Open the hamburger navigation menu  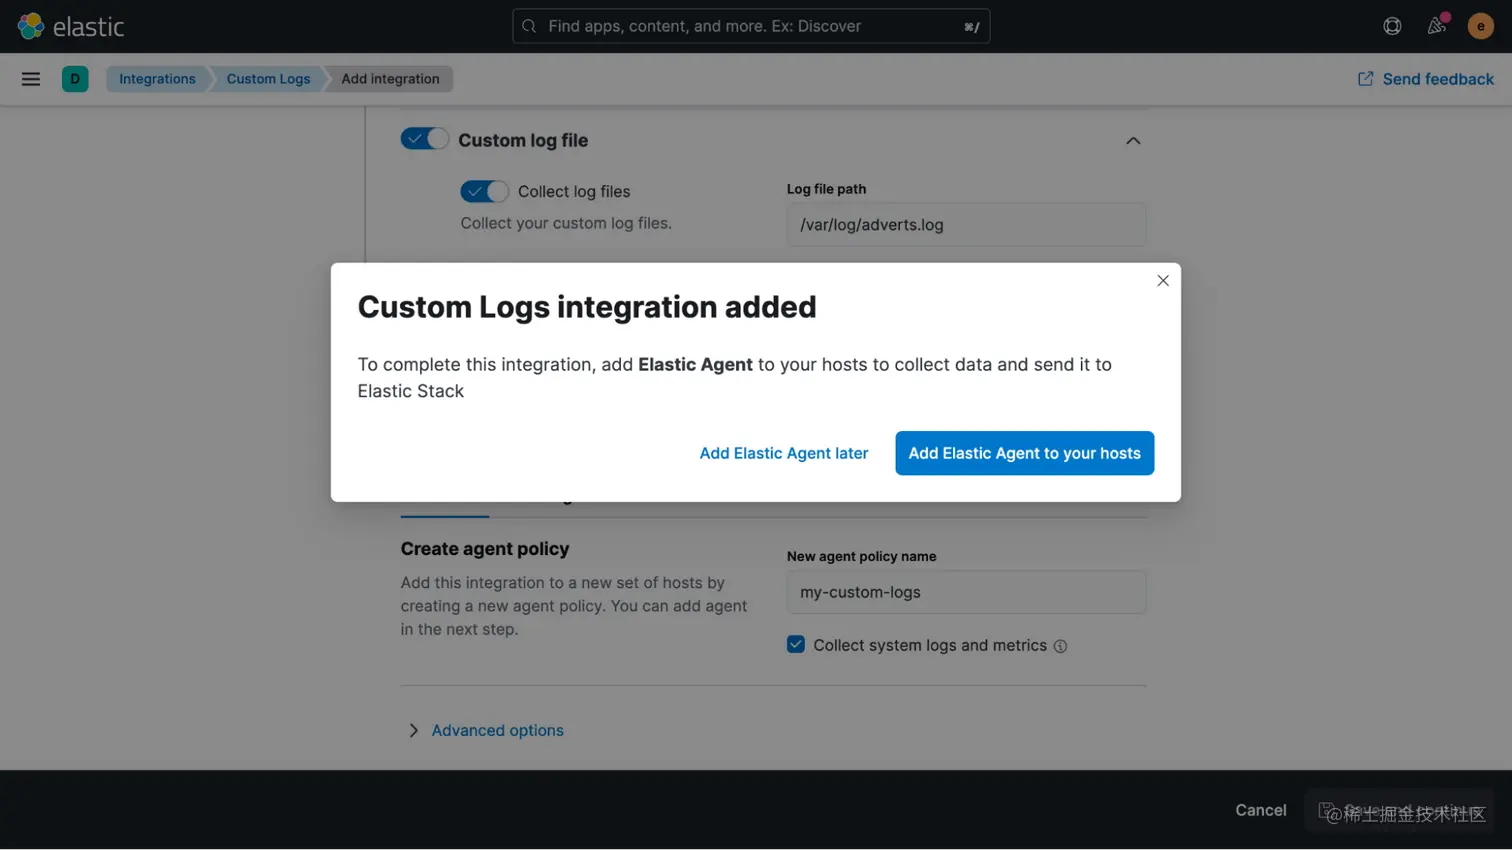31,79
